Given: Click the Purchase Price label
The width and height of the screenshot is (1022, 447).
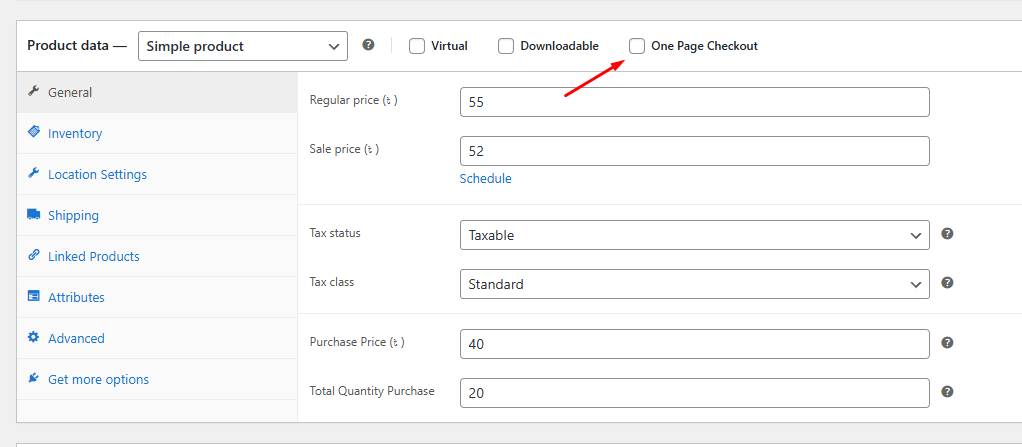Looking at the screenshot, I should (357, 342).
